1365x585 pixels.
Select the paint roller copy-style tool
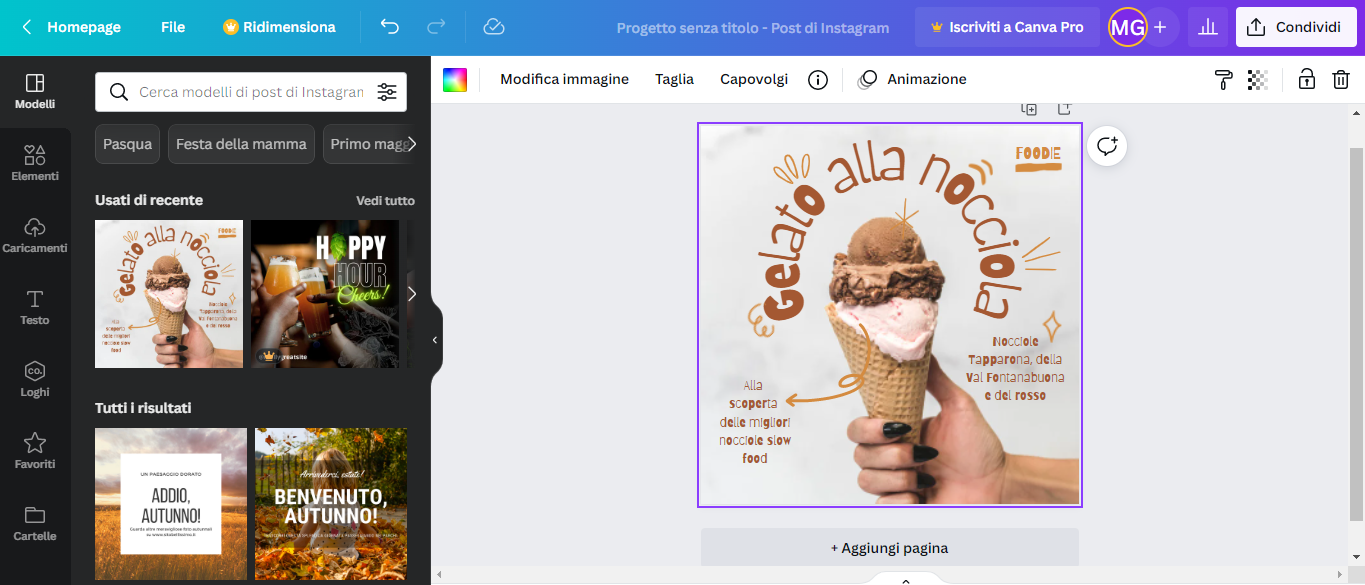click(x=1222, y=79)
